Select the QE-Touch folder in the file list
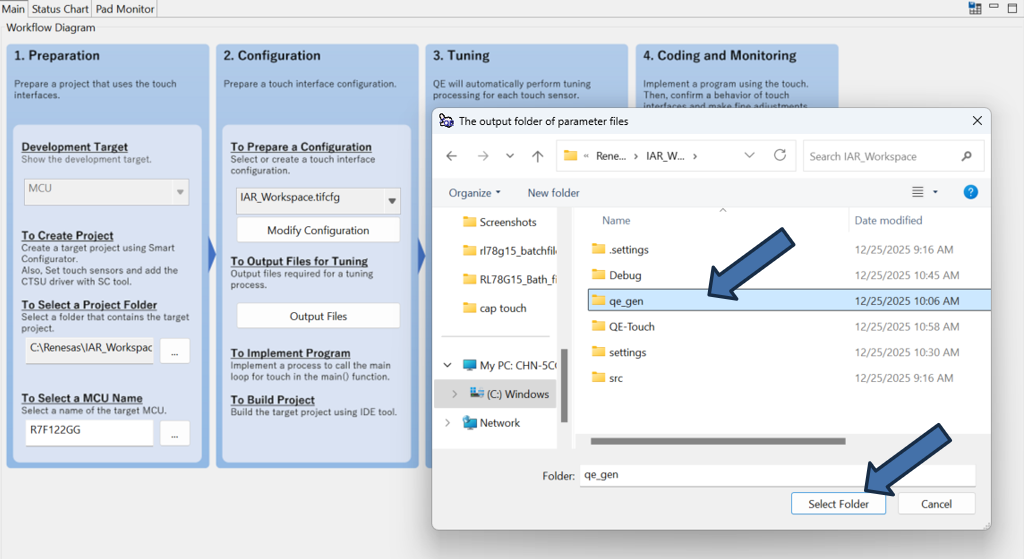The image size is (1025, 559). [631, 326]
